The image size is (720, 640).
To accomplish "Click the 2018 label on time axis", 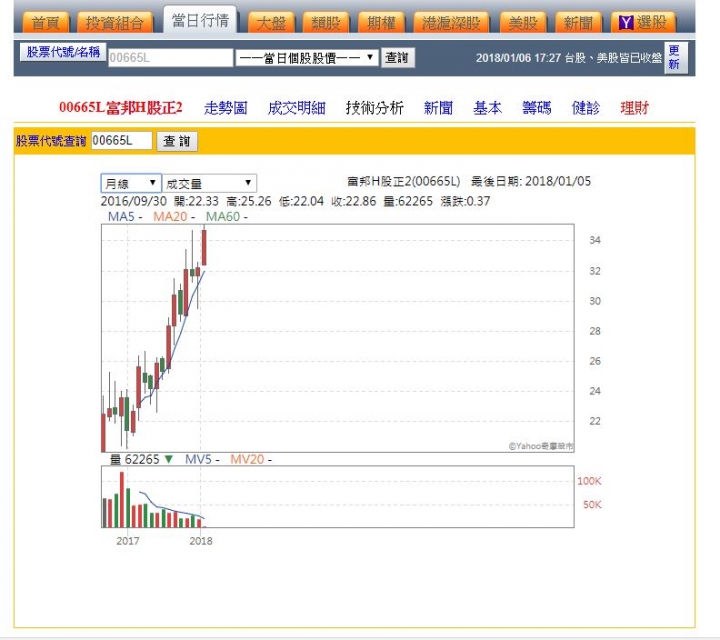I will point(201,541).
